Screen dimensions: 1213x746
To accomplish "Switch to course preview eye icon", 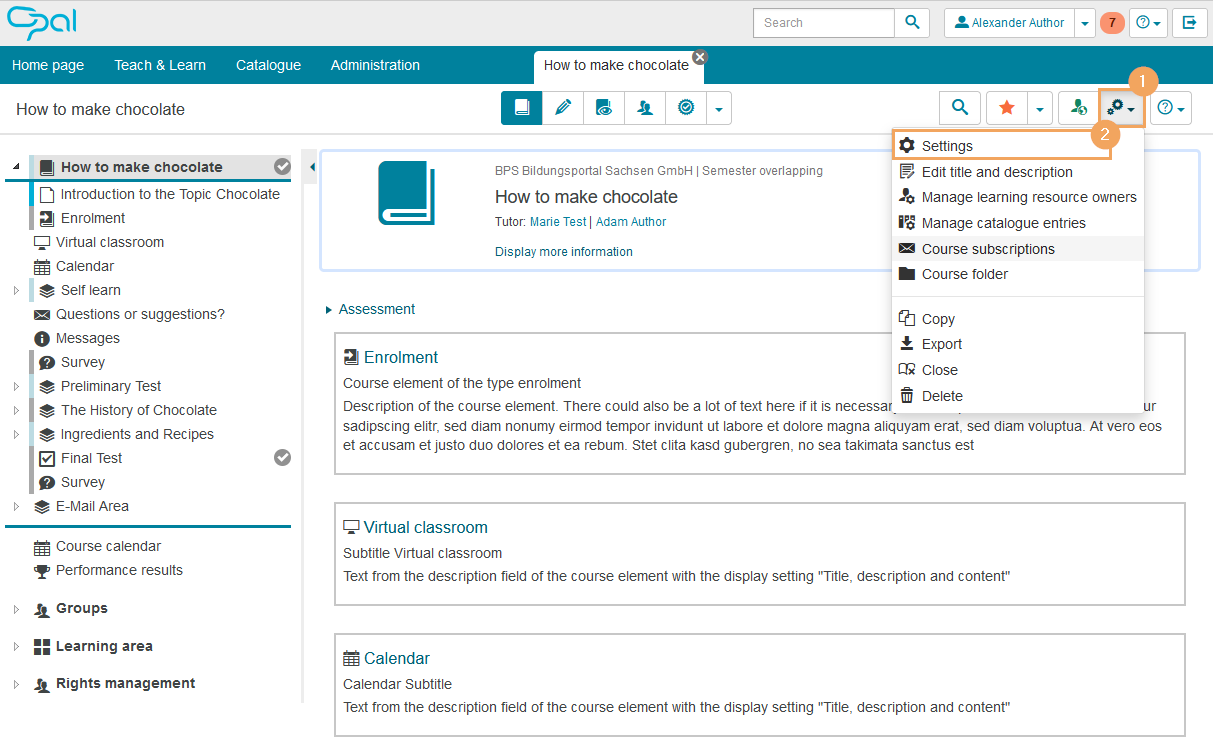I will pos(604,108).
